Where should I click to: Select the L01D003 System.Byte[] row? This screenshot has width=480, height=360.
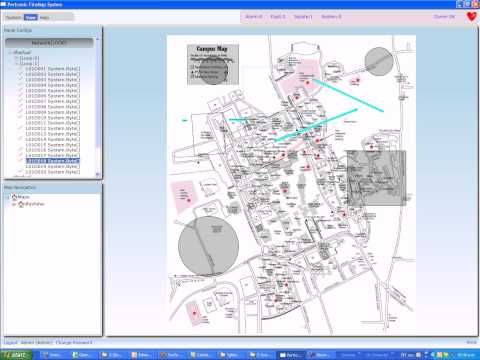53,80
